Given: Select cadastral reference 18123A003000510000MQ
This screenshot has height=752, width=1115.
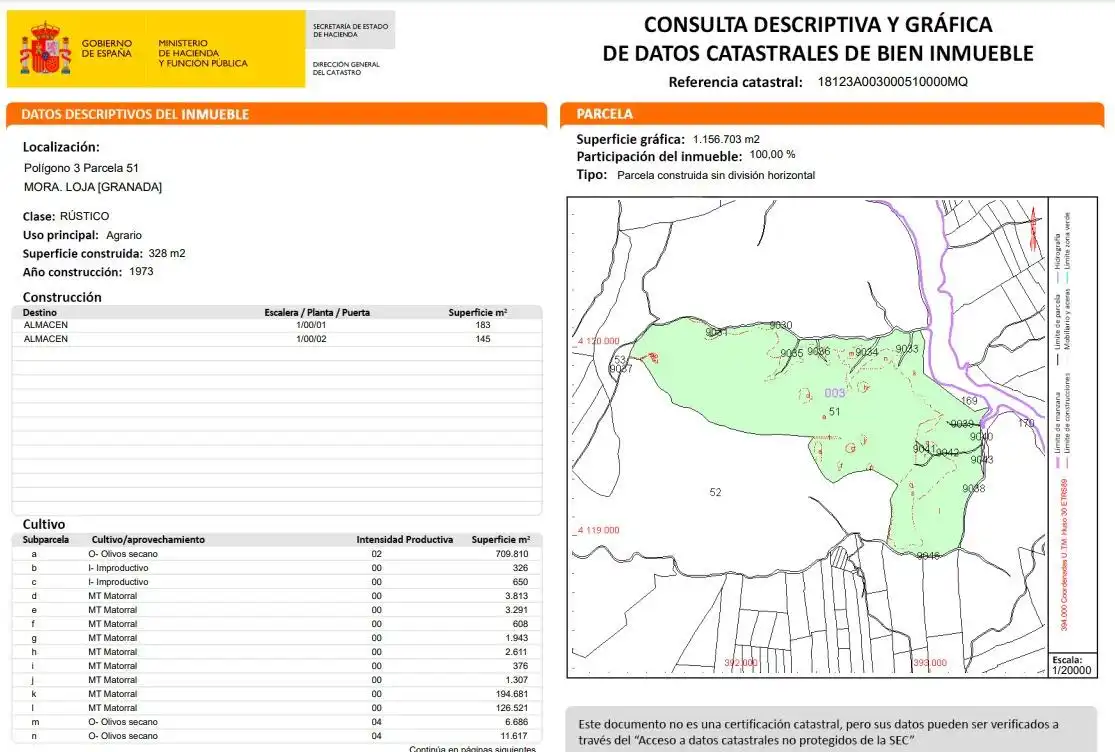Looking at the screenshot, I should click(x=892, y=82).
